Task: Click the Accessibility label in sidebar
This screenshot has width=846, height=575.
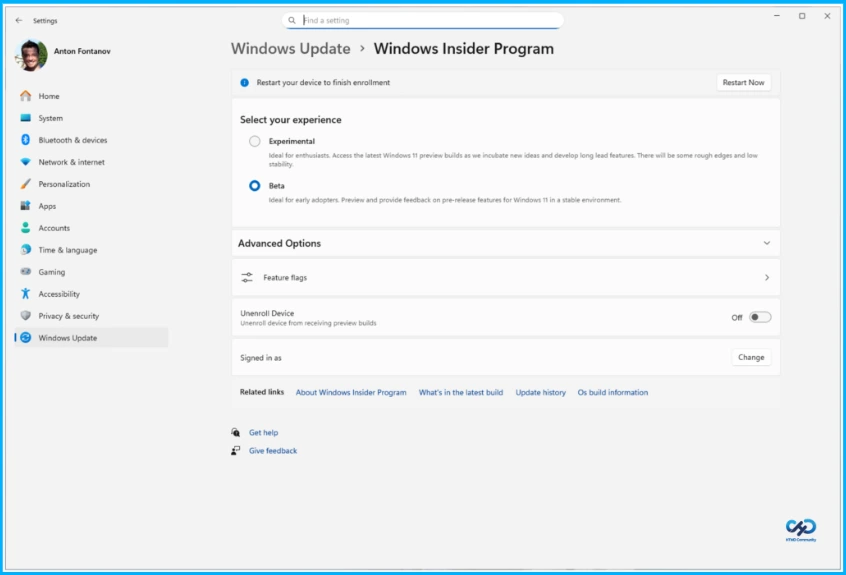Action: click(x=59, y=294)
